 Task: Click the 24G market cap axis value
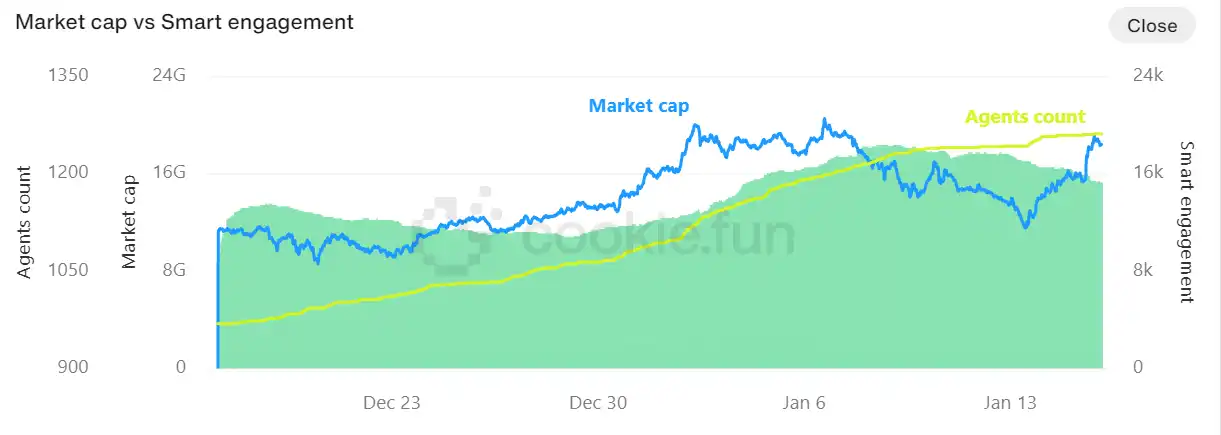168,76
